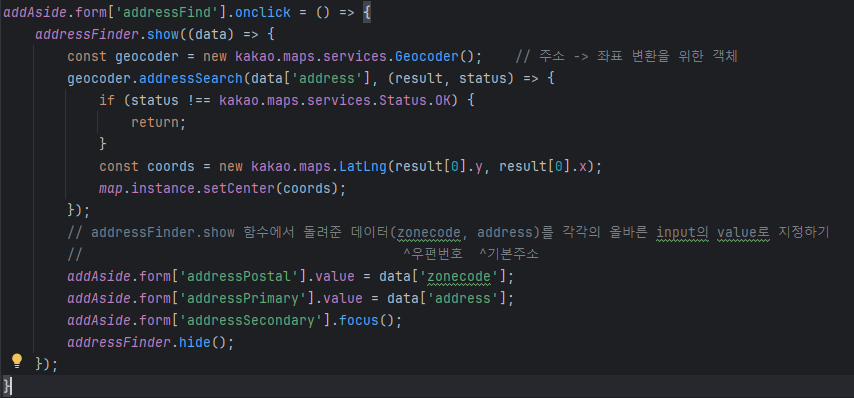Click the LatLng class name
The image size is (854, 398).
pyautogui.click(x=364, y=166)
